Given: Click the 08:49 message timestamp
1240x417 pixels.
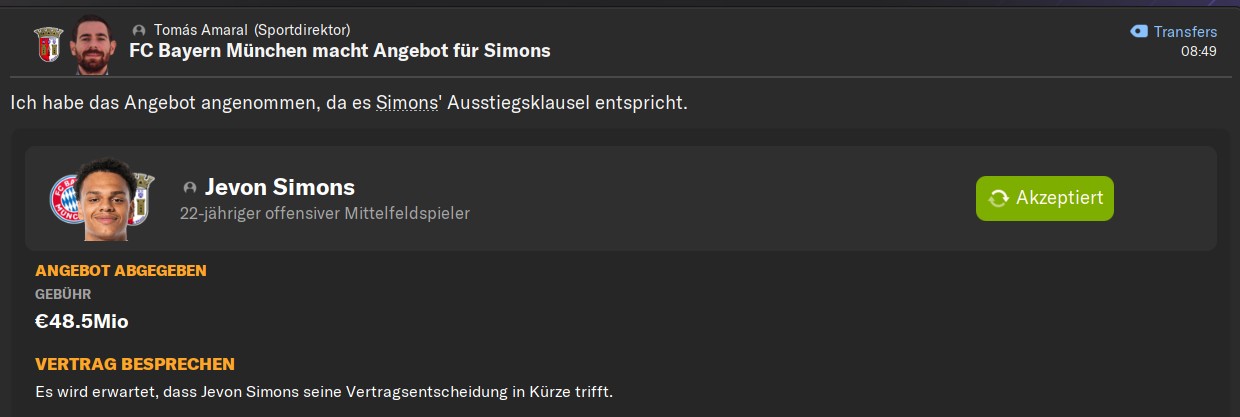Looking at the screenshot, I should pyautogui.click(x=1198, y=51).
